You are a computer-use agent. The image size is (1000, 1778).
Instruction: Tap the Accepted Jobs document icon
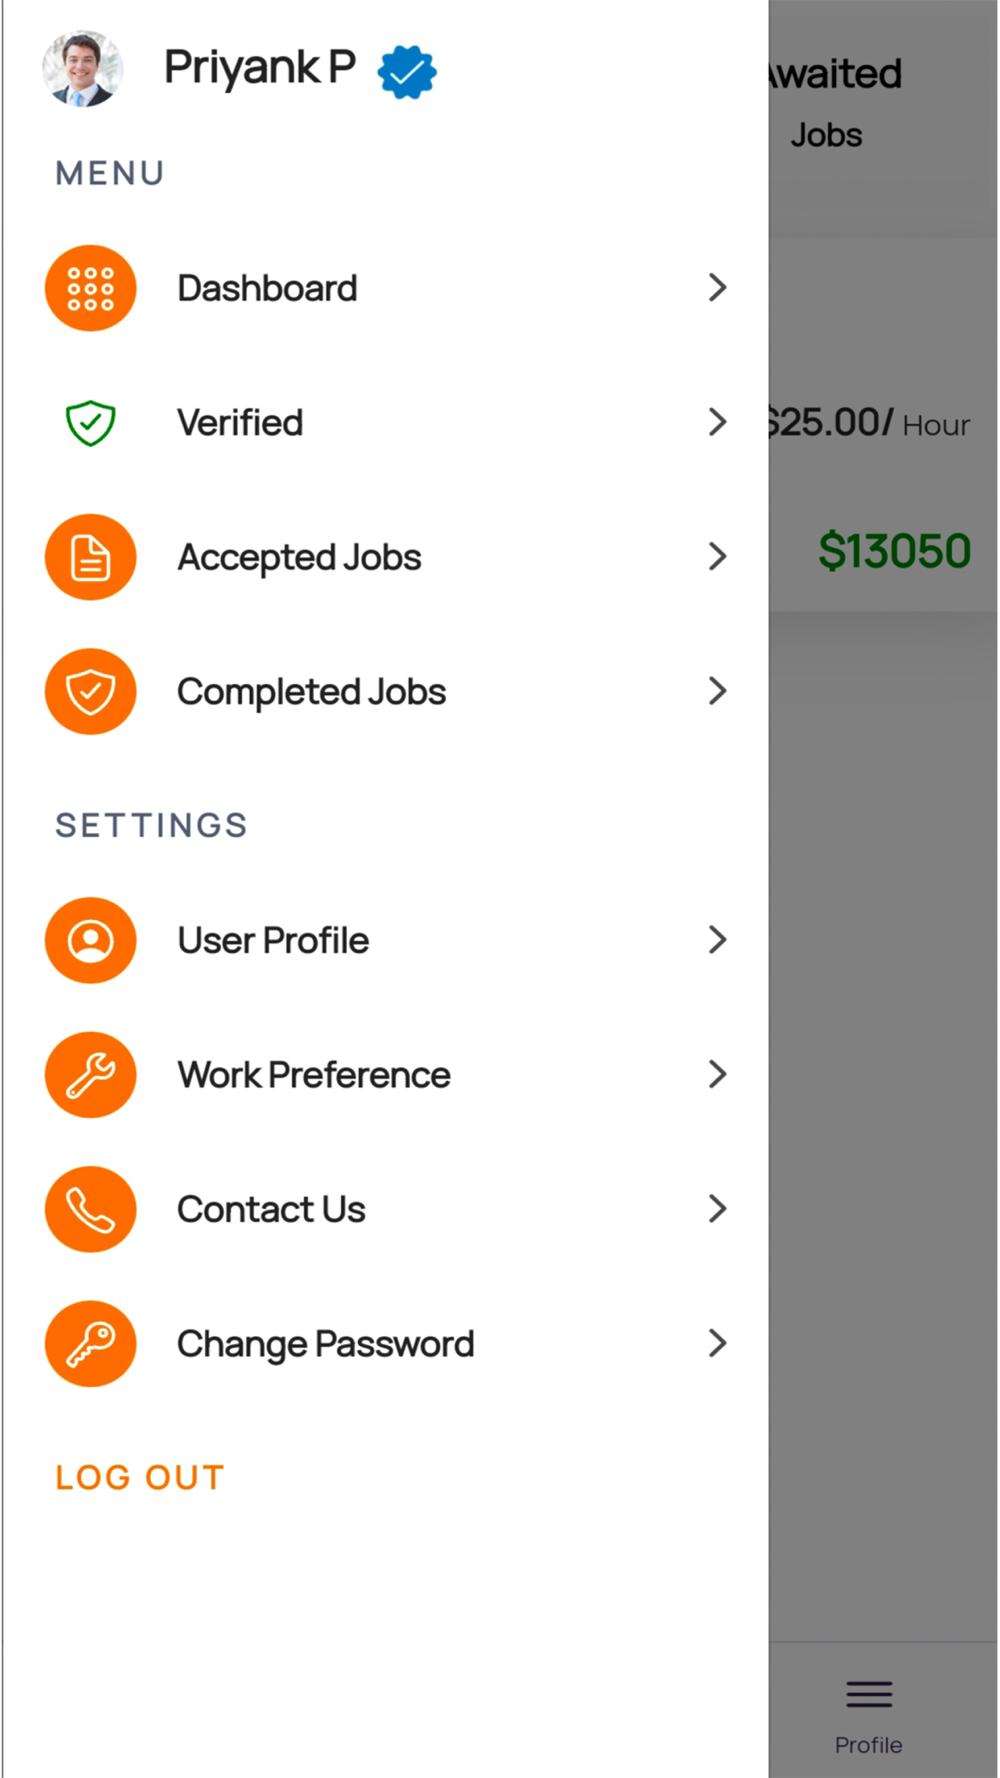[90, 557]
